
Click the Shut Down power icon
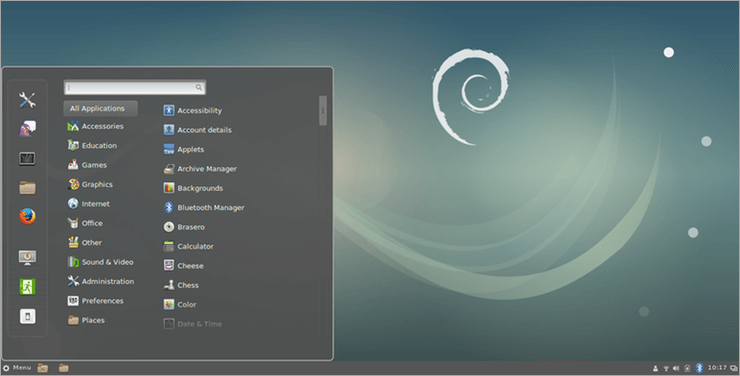click(27, 316)
